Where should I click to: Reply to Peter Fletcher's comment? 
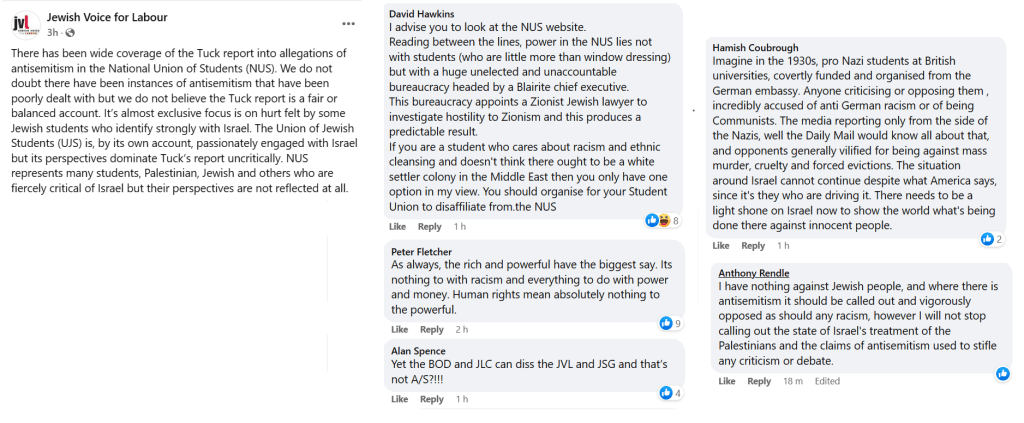pyautogui.click(x=431, y=330)
